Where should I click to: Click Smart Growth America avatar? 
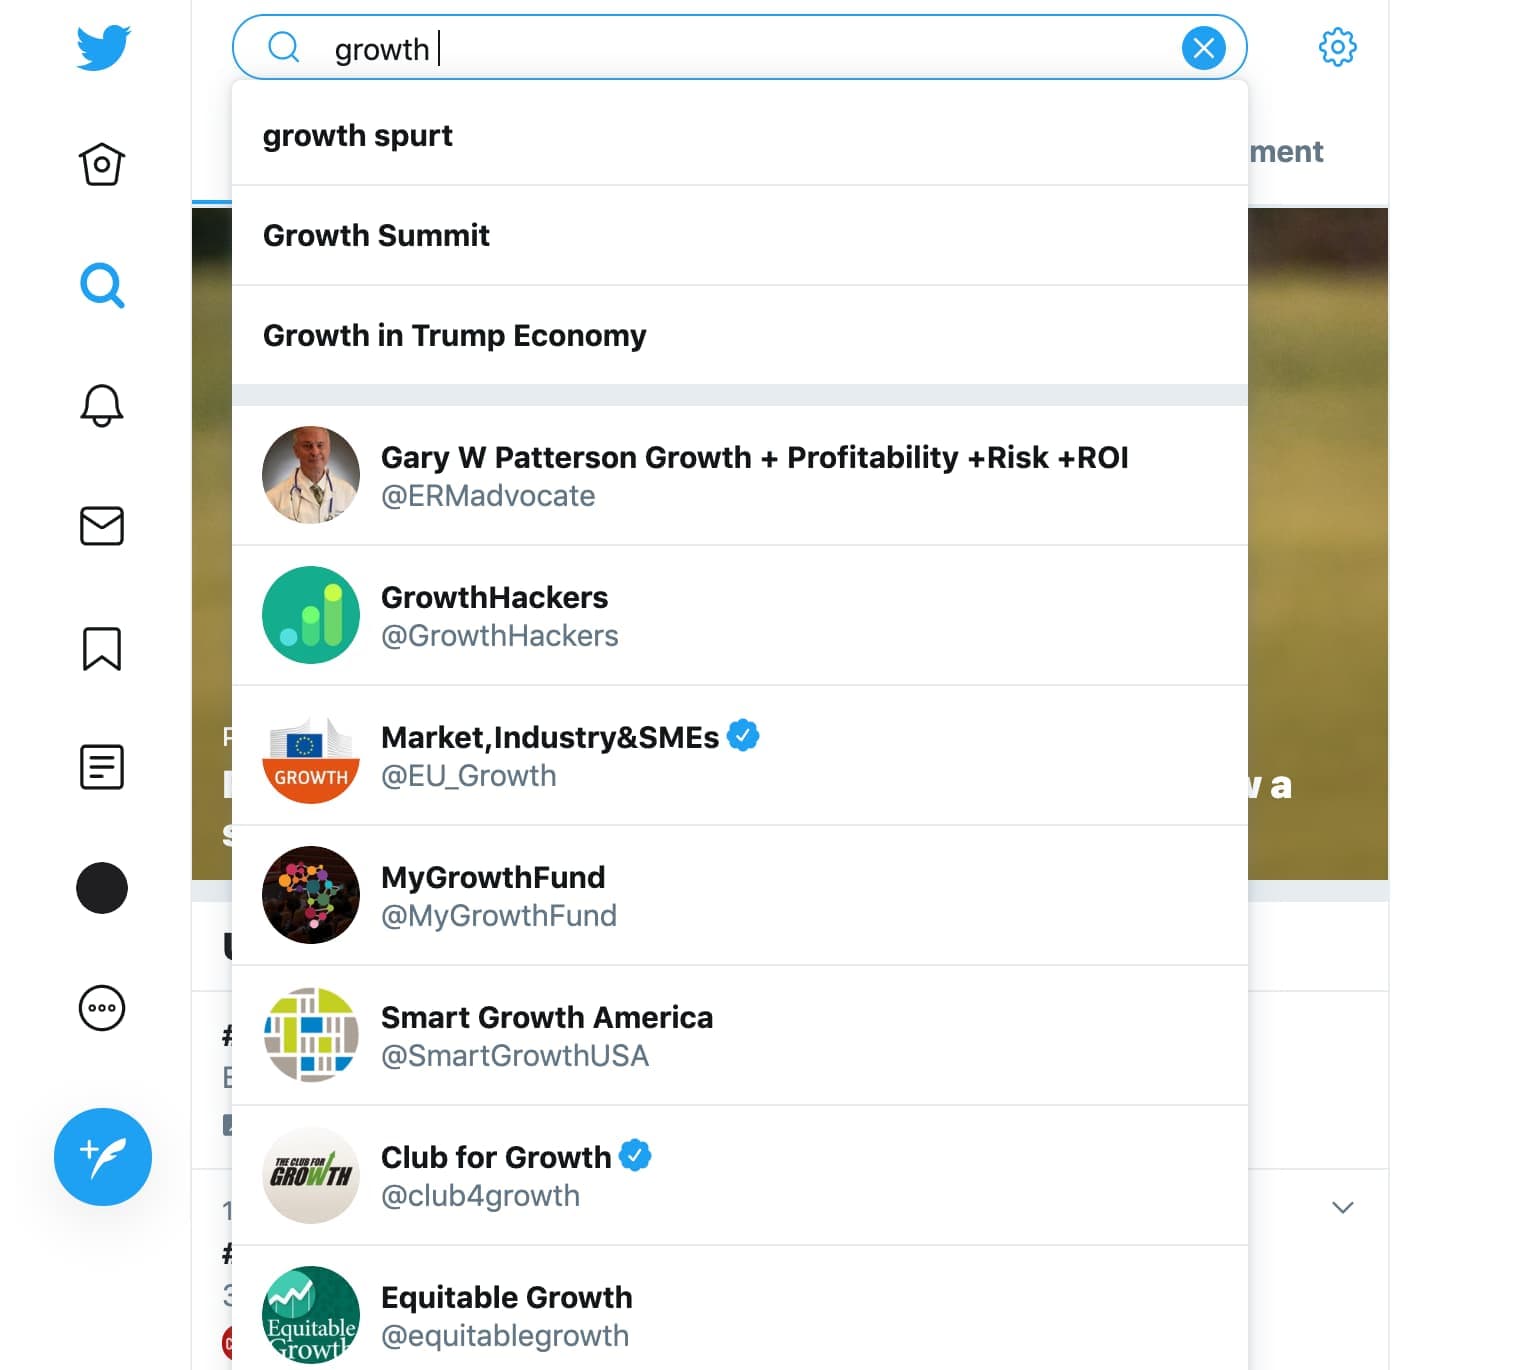pos(310,1035)
